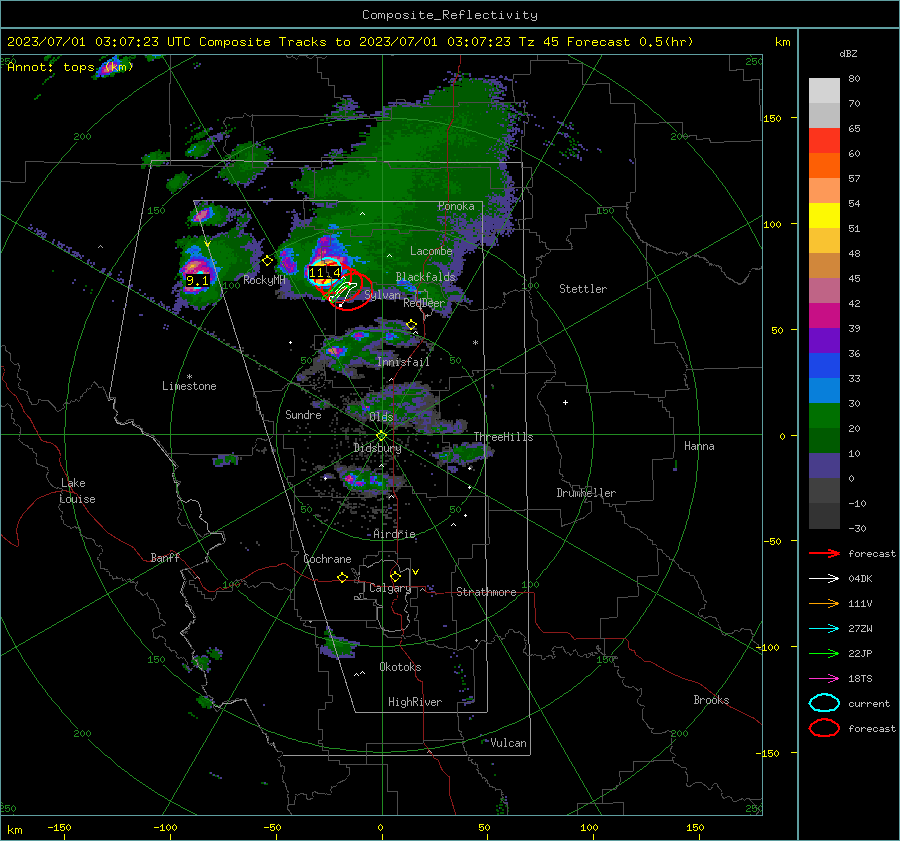Click the Annot: tops (km) label
Viewport: 900px width, 841px height.
click(x=70, y=67)
